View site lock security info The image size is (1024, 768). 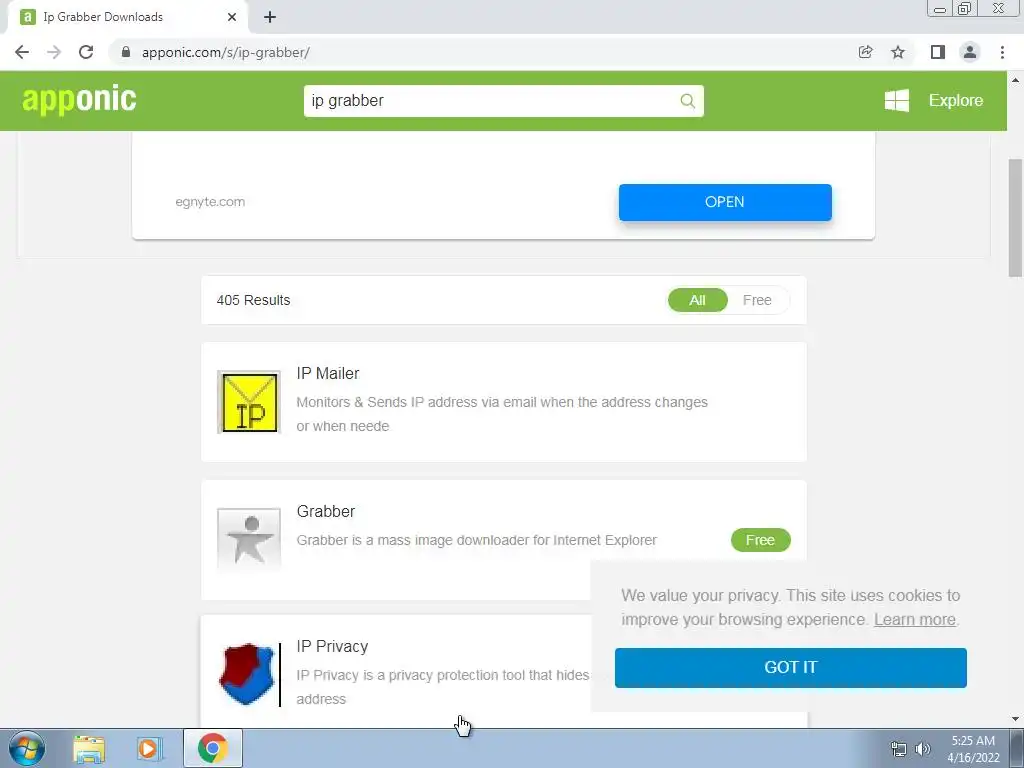click(126, 52)
